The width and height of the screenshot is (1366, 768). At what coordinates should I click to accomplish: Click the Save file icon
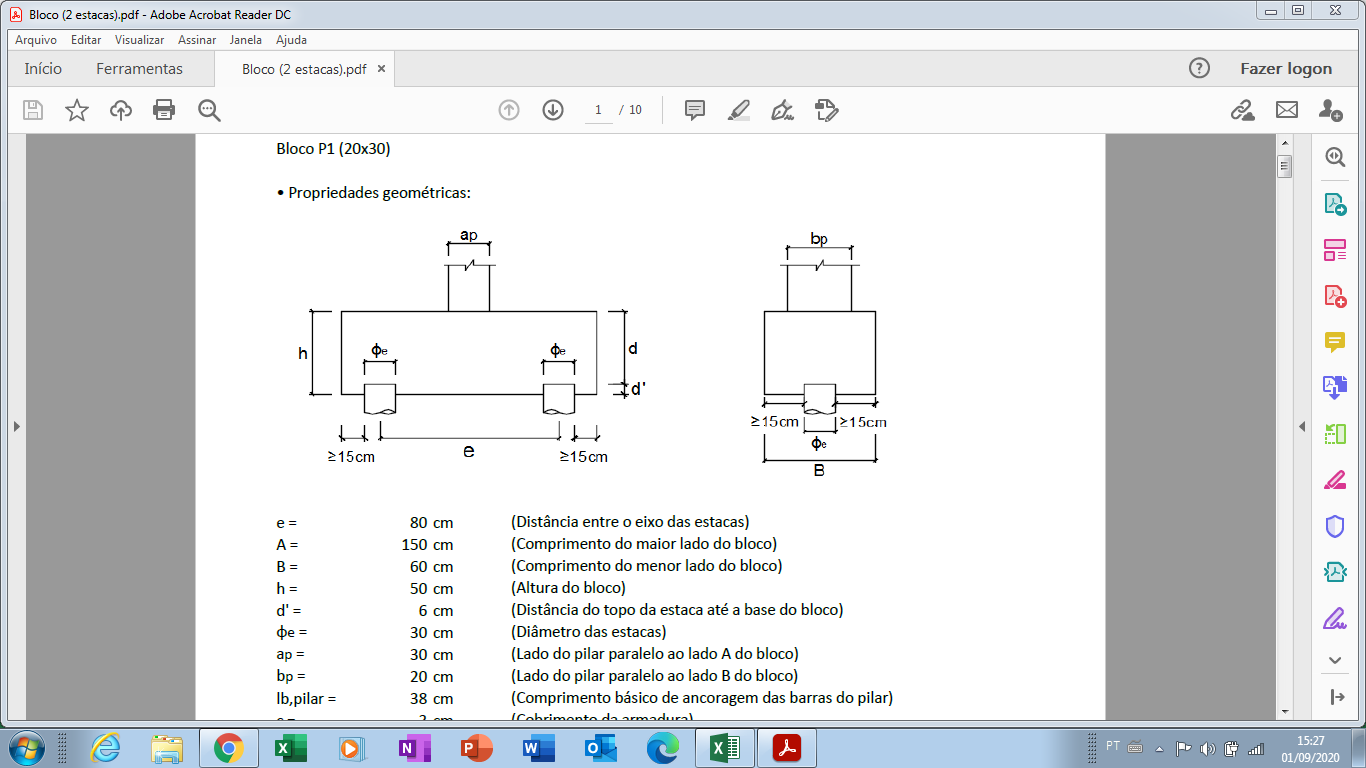(33, 110)
